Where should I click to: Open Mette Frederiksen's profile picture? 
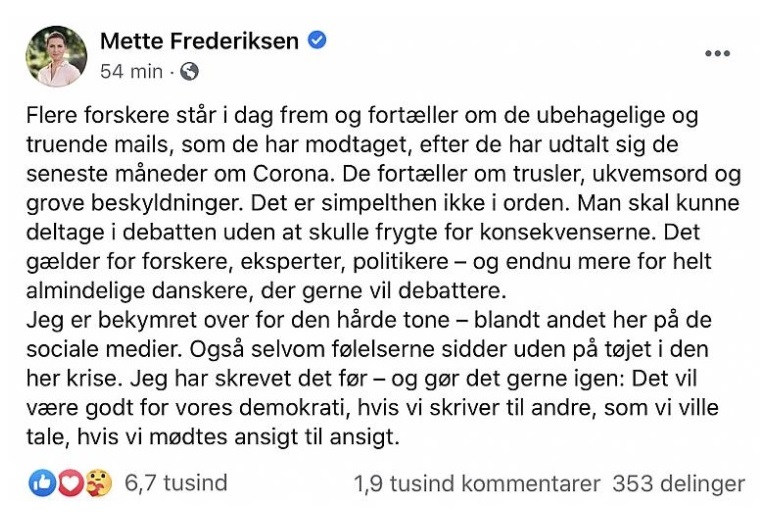pyautogui.click(x=57, y=56)
